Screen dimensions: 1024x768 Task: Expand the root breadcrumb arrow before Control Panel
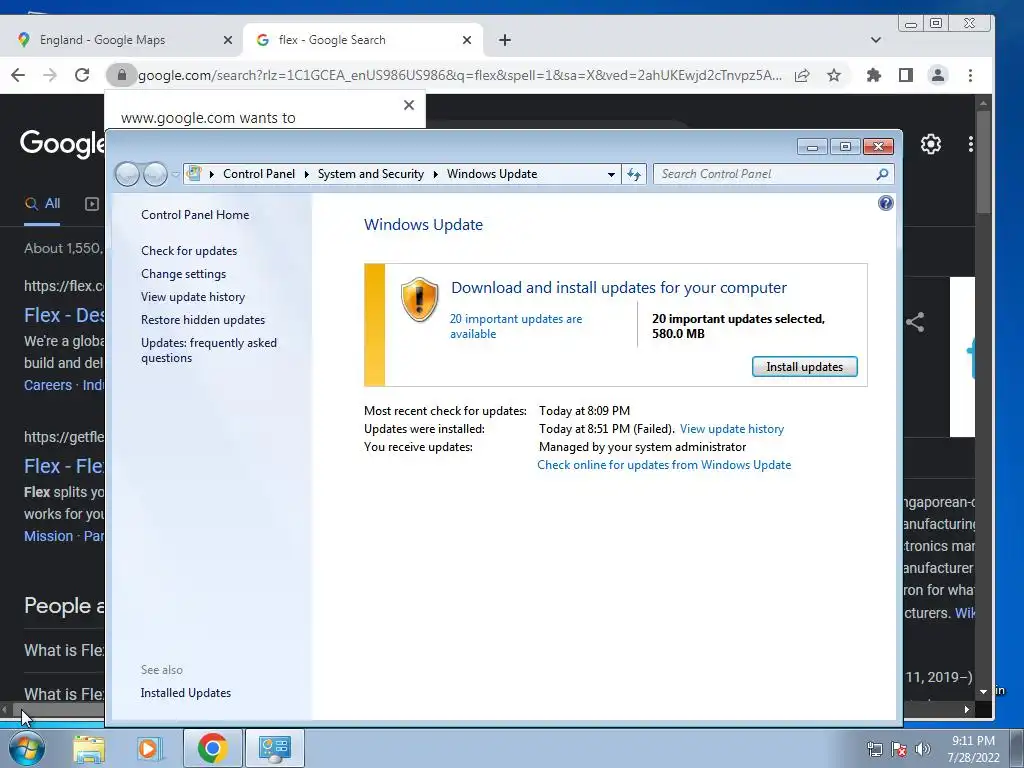pos(212,174)
